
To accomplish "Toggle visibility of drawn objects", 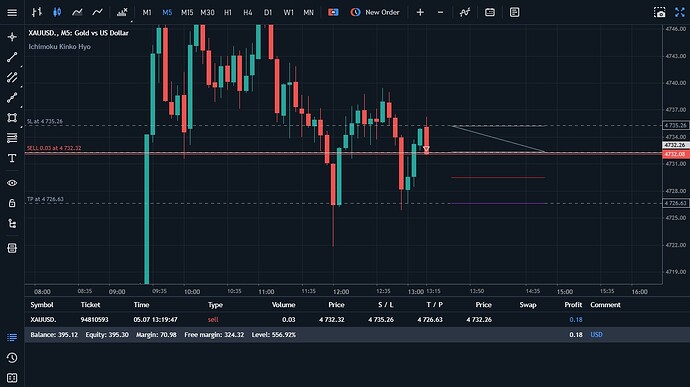I will click(12, 183).
